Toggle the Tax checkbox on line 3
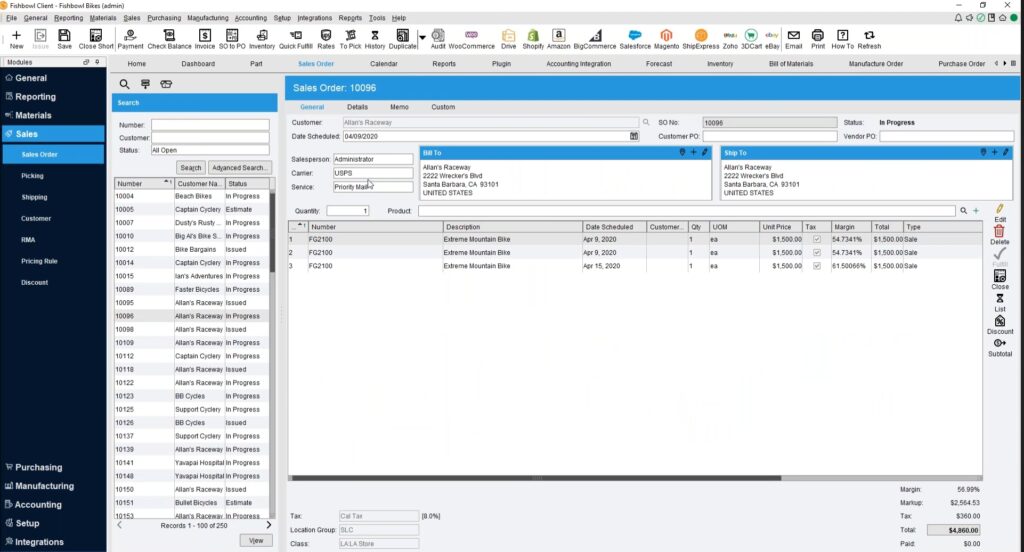The image size is (1024, 552). [817, 266]
